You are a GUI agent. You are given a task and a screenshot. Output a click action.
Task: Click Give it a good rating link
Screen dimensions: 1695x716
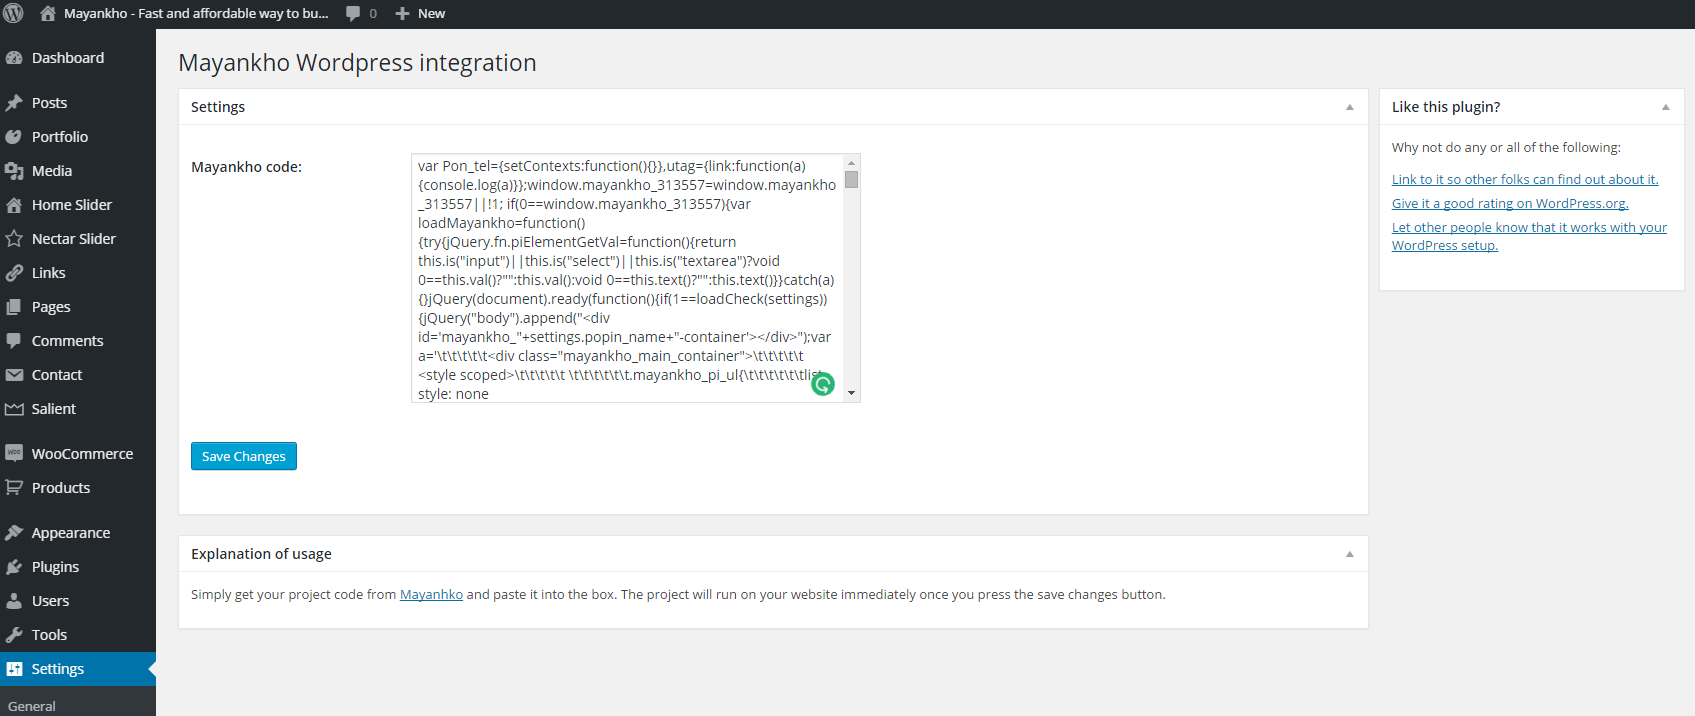click(x=1510, y=203)
